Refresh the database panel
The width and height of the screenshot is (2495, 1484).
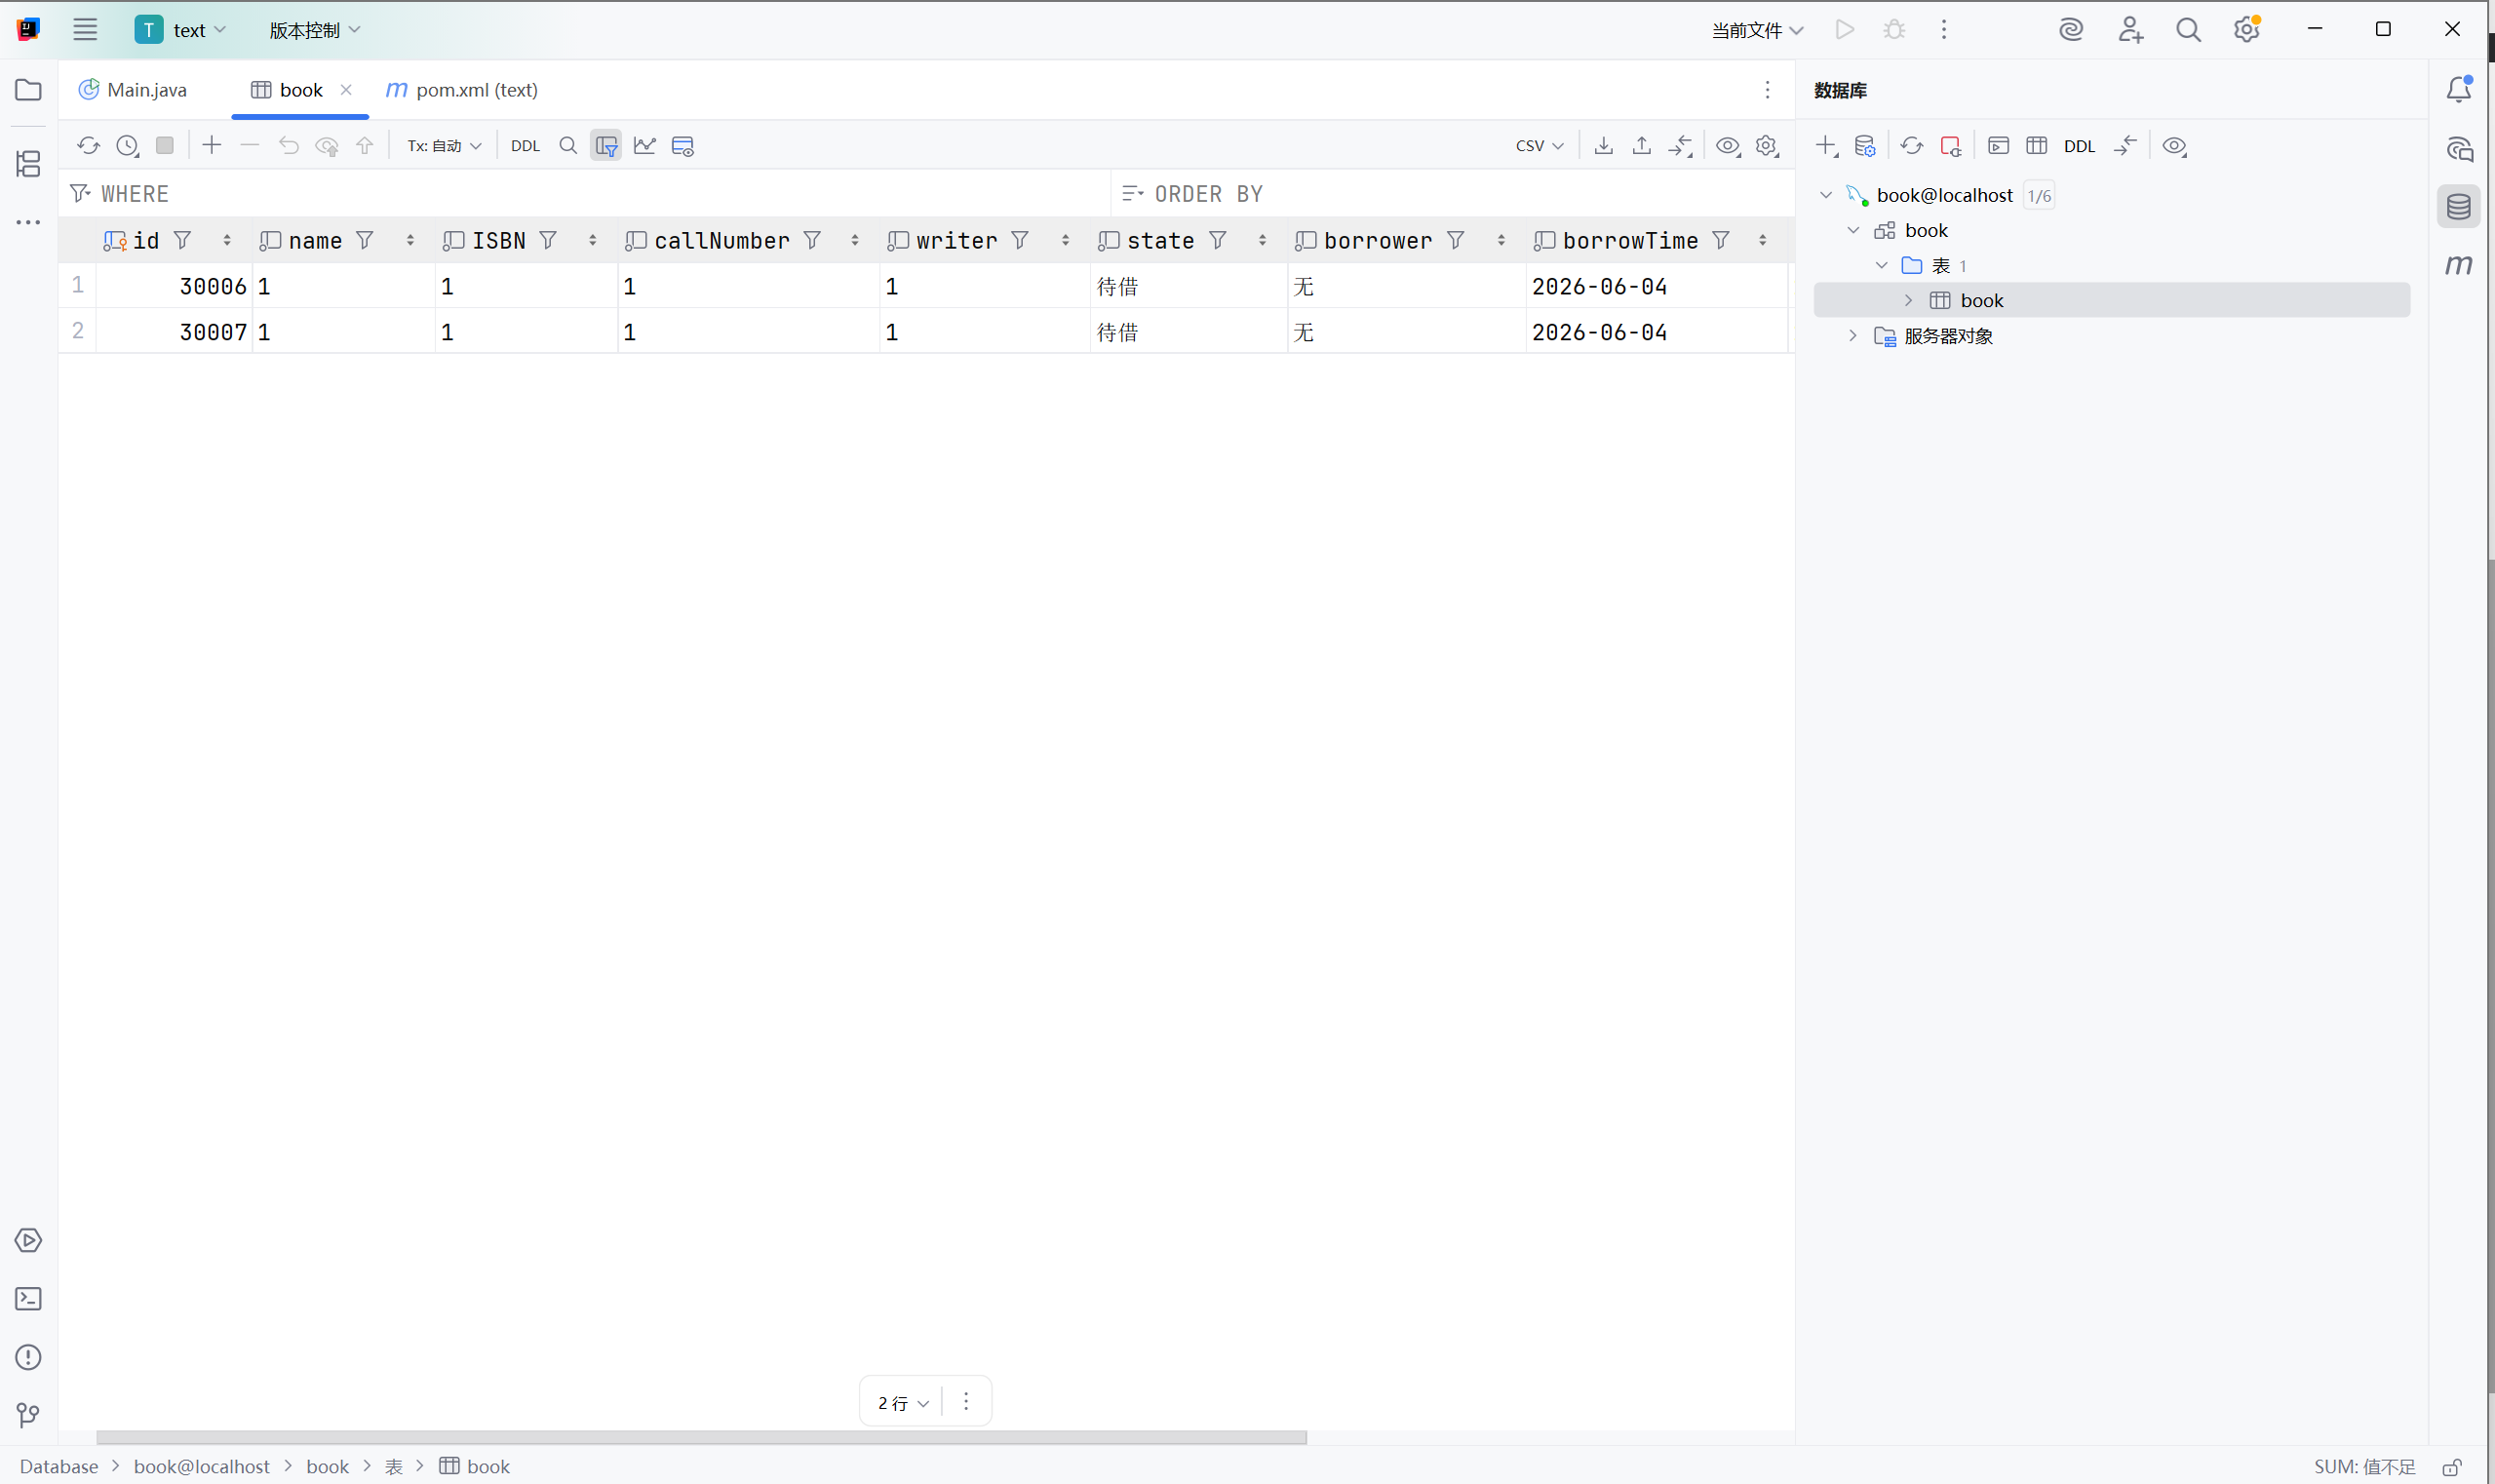(1912, 146)
